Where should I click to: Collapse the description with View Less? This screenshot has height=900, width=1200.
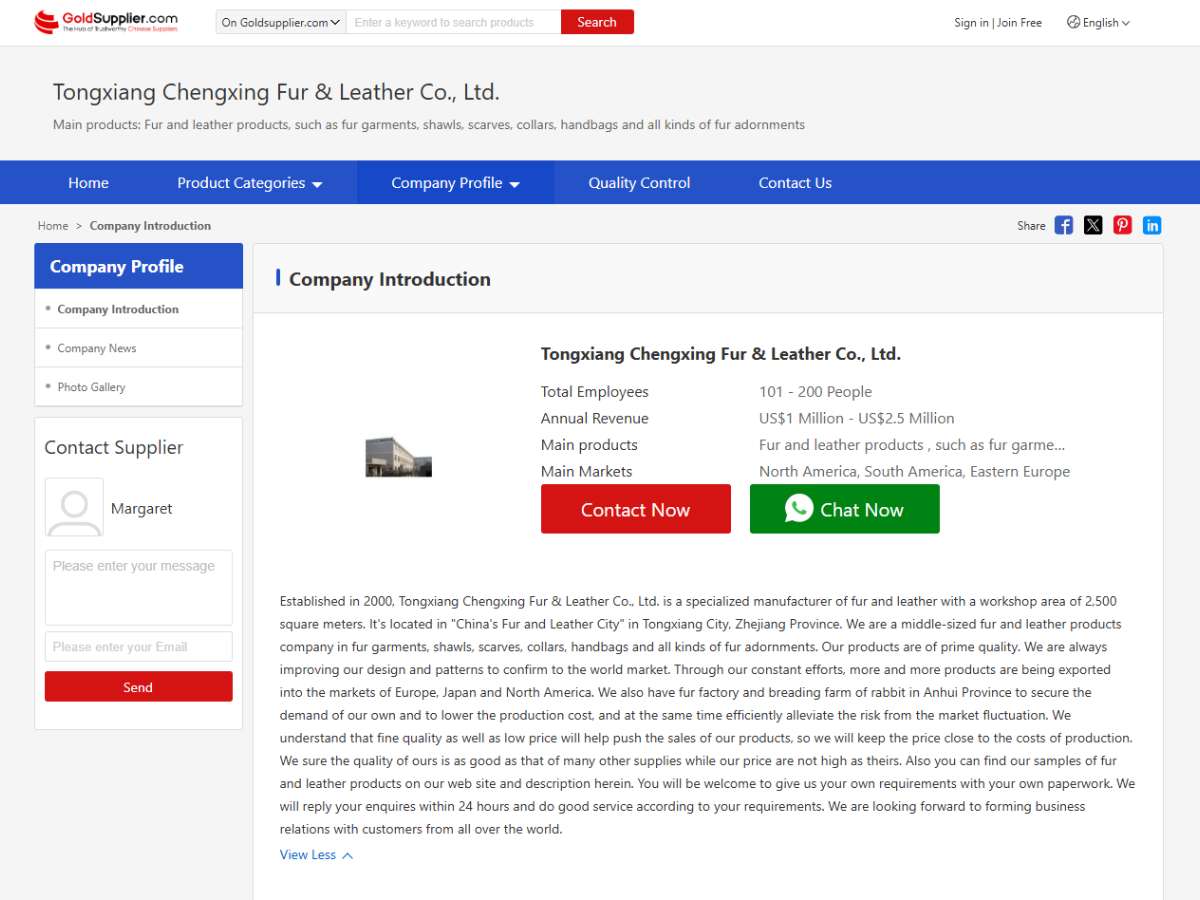pyautogui.click(x=316, y=855)
